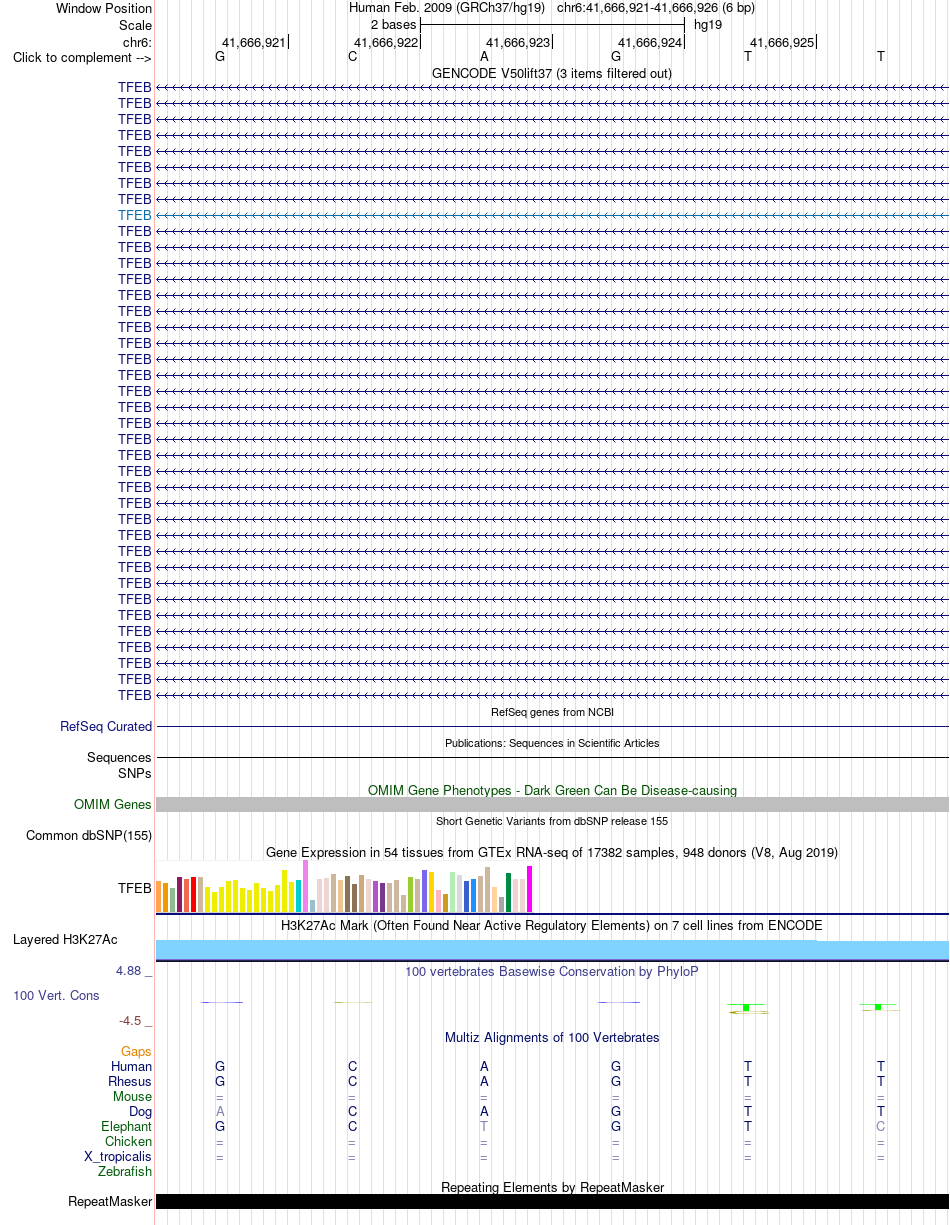Open the H3K27Ac Mark on 7 cell lines title
950x1225 pixels.
[552, 925]
